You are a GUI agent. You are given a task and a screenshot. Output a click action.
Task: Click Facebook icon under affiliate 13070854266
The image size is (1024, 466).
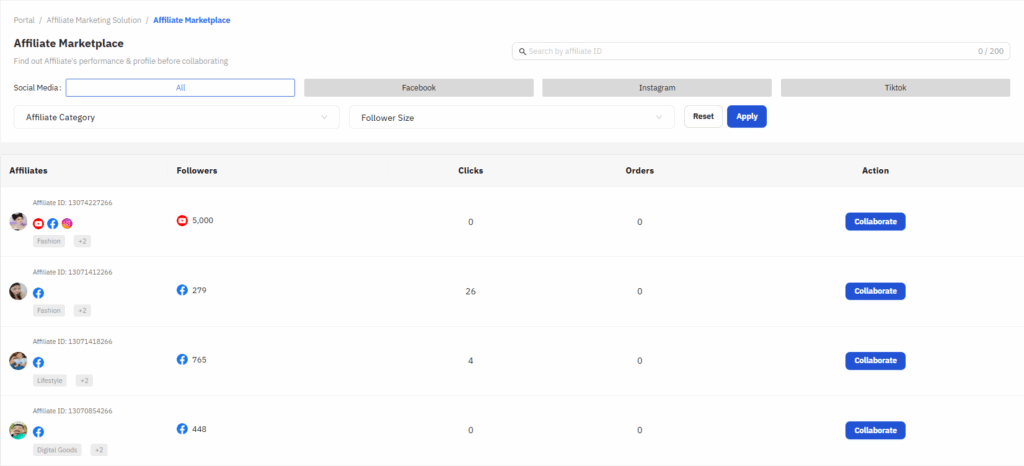coord(39,432)
